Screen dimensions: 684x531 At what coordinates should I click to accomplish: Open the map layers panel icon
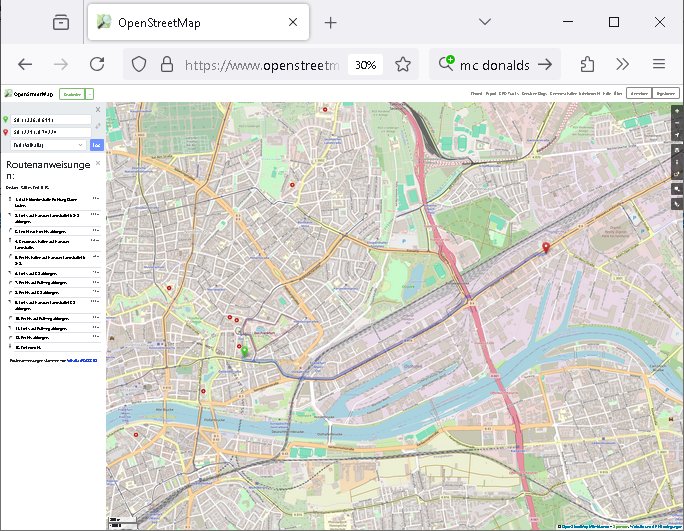tap(677, 148)
